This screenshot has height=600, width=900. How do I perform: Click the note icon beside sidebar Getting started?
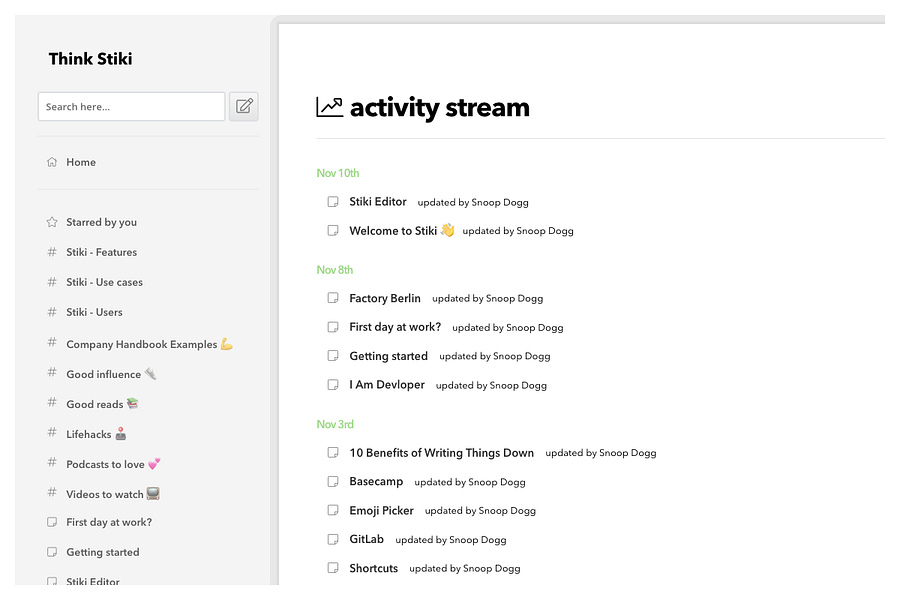click(52, 552)
